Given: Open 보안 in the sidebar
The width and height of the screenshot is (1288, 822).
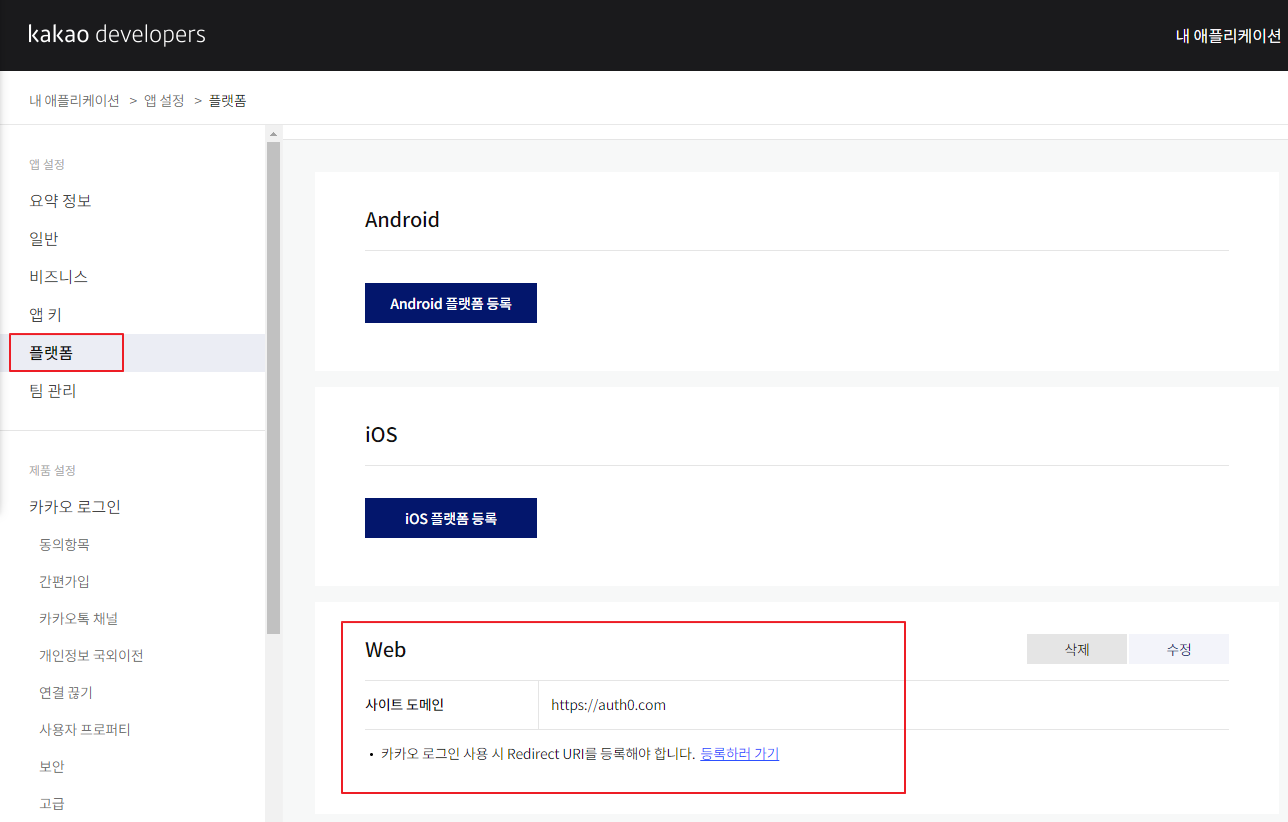Looking at the screenshot, I should pyautogui.click(x=52, y=766).
